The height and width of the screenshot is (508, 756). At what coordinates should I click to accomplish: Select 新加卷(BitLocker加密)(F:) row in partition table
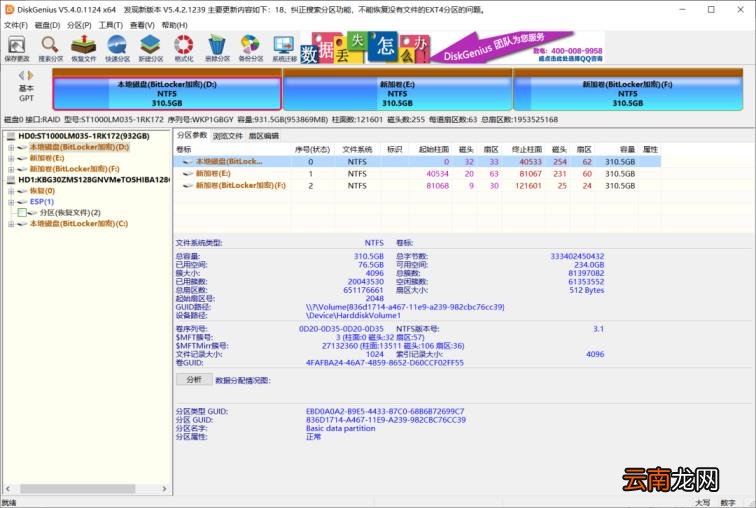point(417,186)
